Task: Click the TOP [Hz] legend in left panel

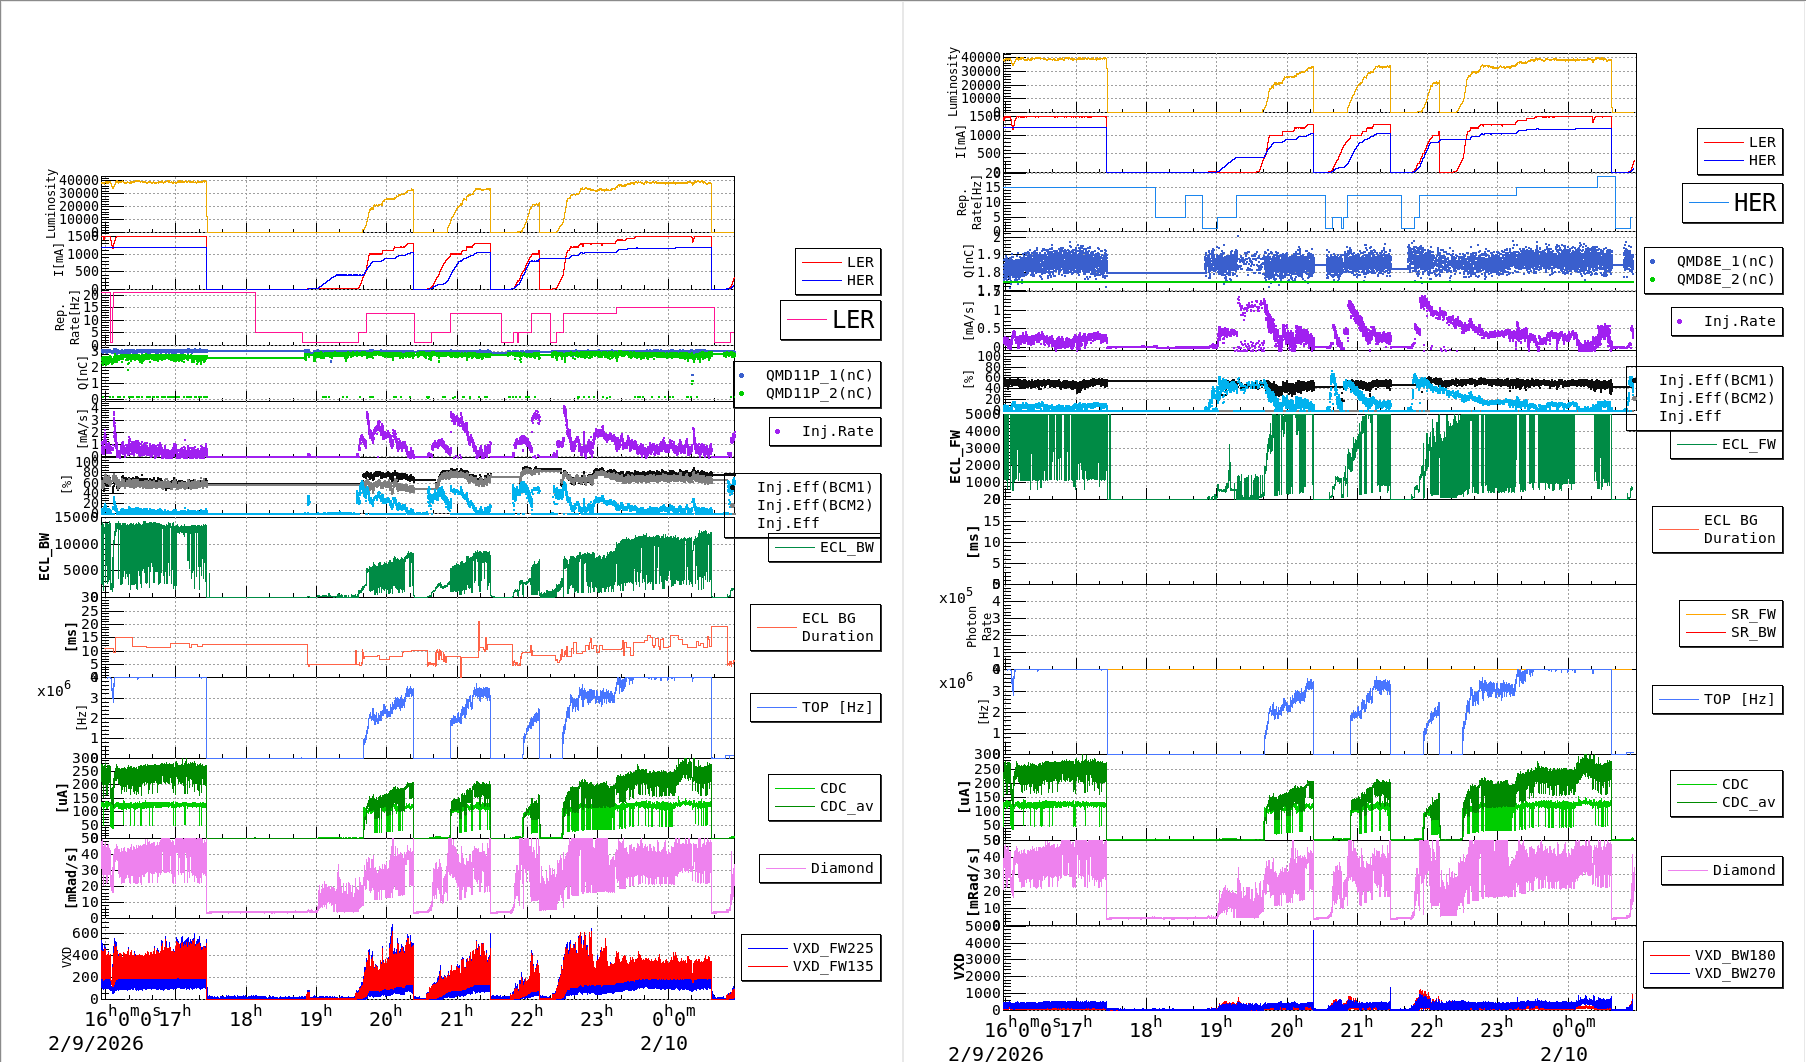Action: [x=836, y=707]
